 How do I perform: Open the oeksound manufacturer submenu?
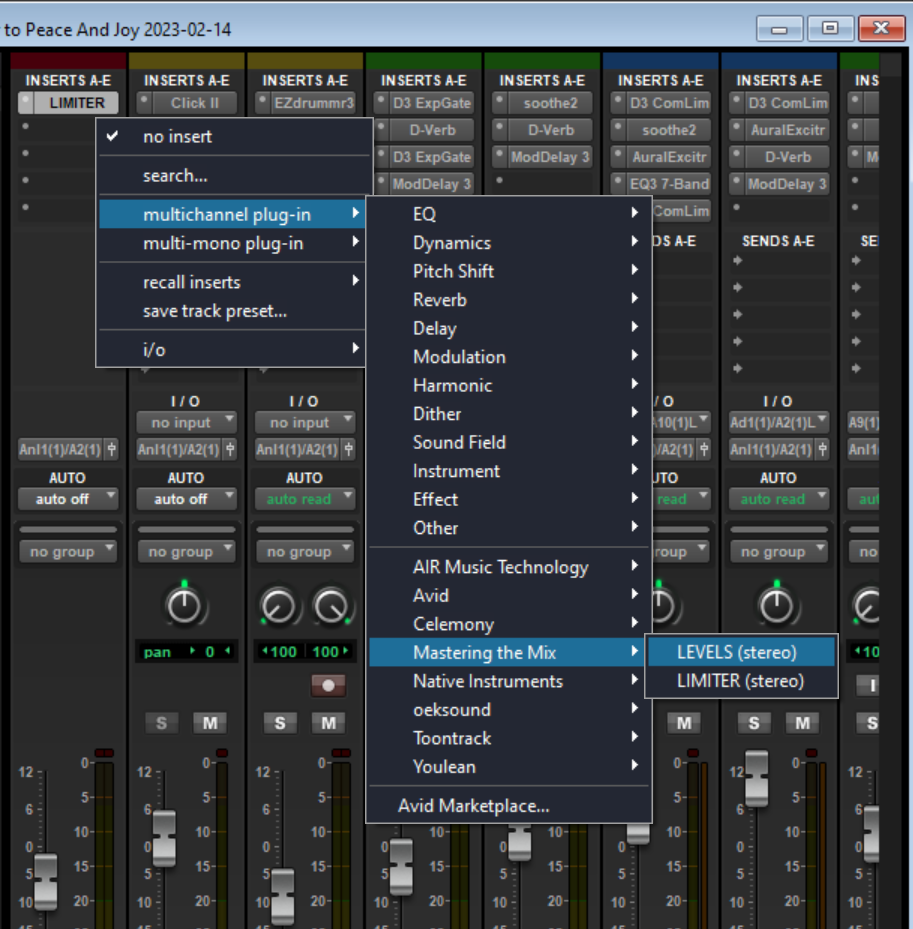[509, 709]
